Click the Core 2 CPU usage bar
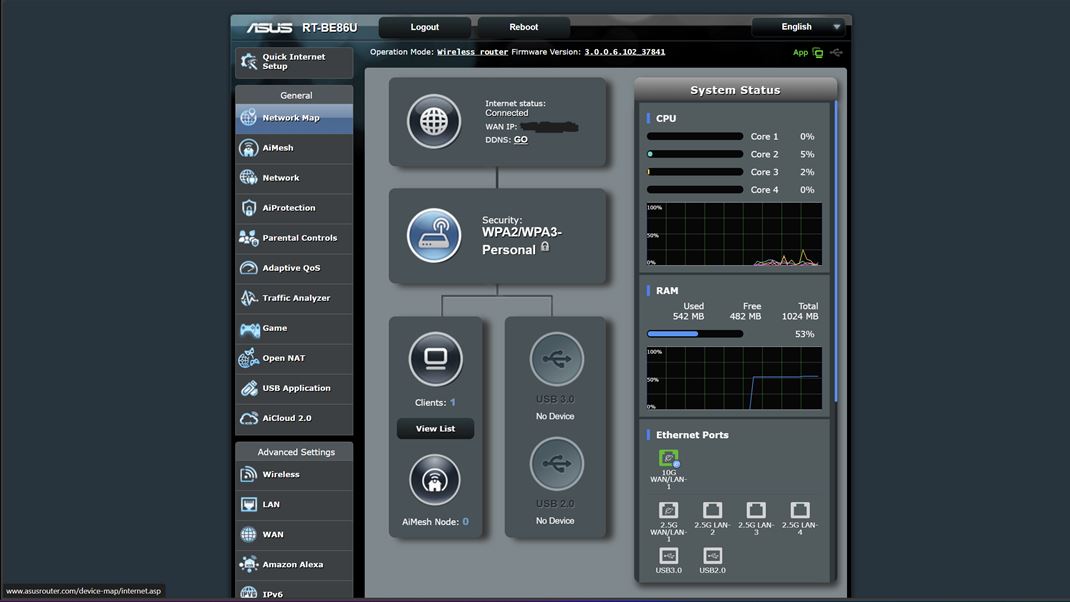1070x602 pixels. point(695,154)
